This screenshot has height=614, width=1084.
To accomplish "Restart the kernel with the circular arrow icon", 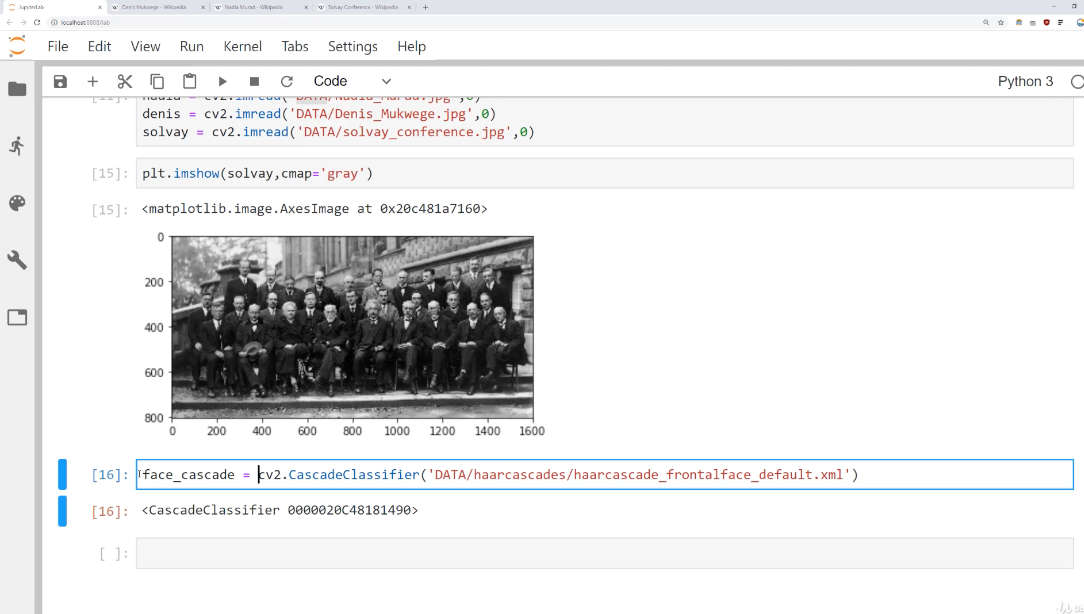I will pos(286,82).
